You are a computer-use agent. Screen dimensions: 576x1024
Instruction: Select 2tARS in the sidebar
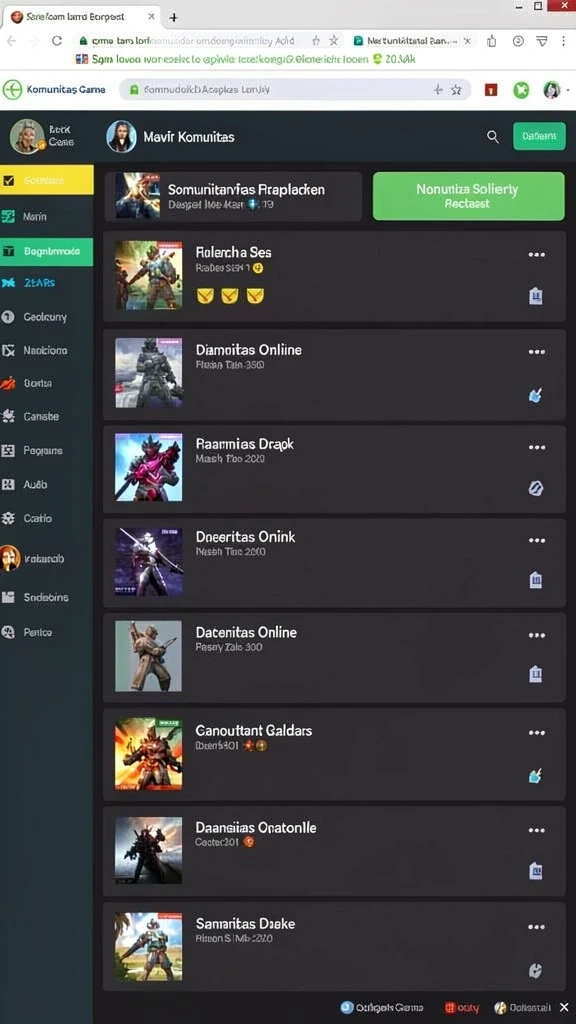39,283
